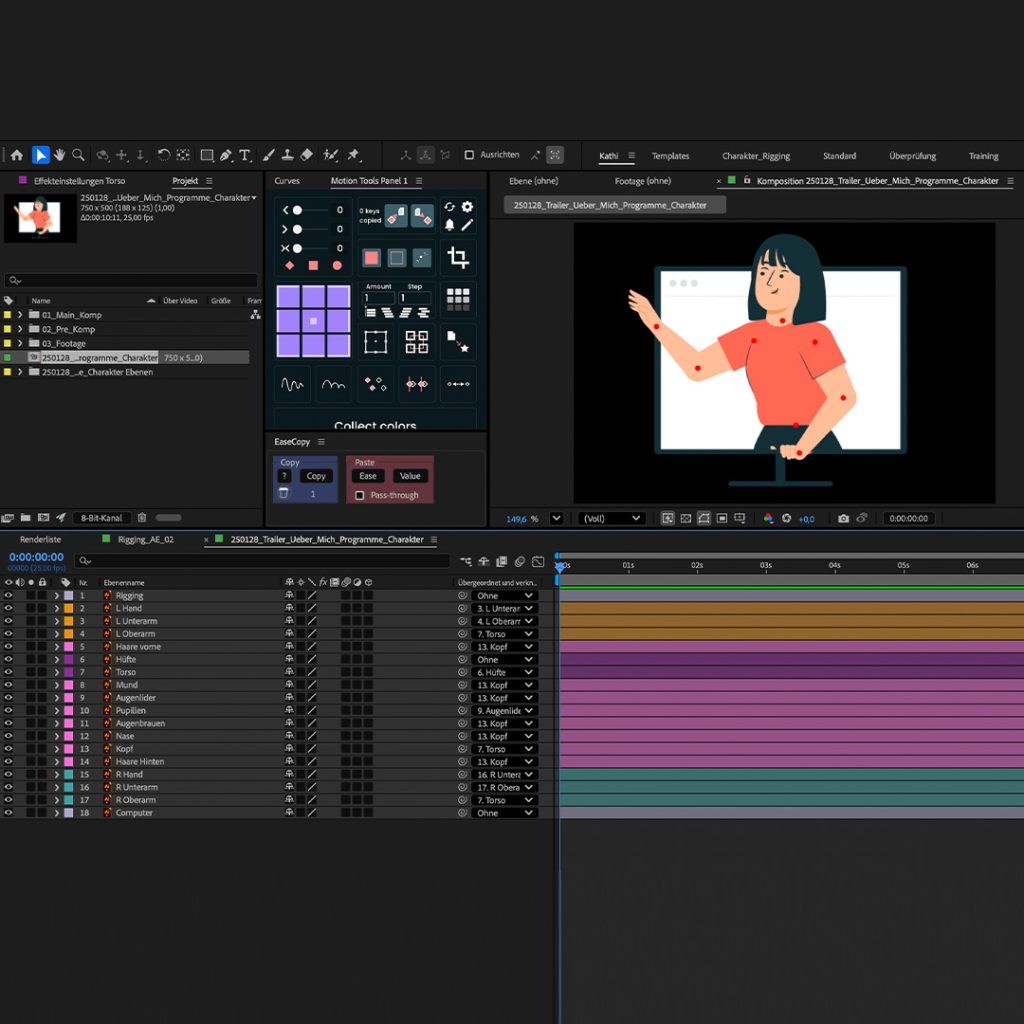Image resolution: width=1024 pixels, height=1024 pixels.
Task: Pick the Pen tool
Action: tap(226, 155)
